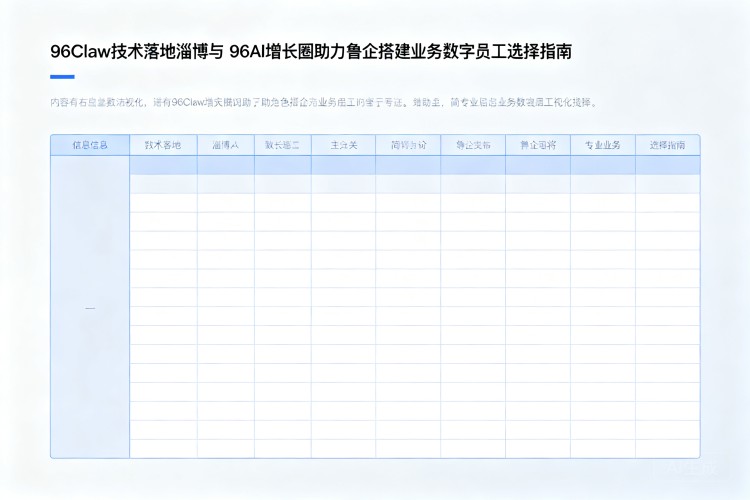Click the dash in the left merged cell
750x500 pixels.
90,308
